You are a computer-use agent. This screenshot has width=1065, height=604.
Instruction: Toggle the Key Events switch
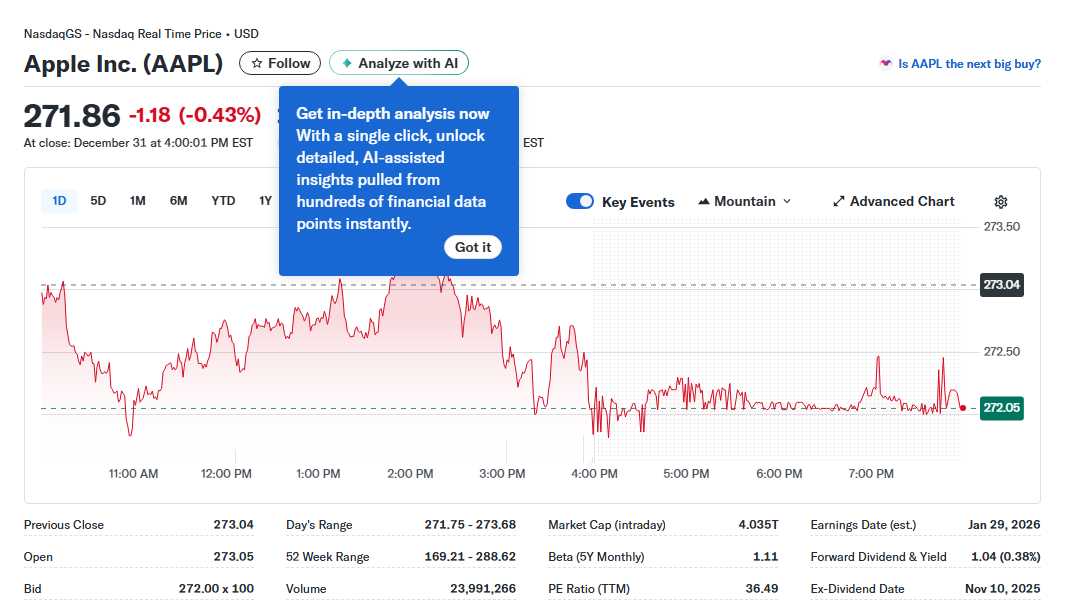580,201
